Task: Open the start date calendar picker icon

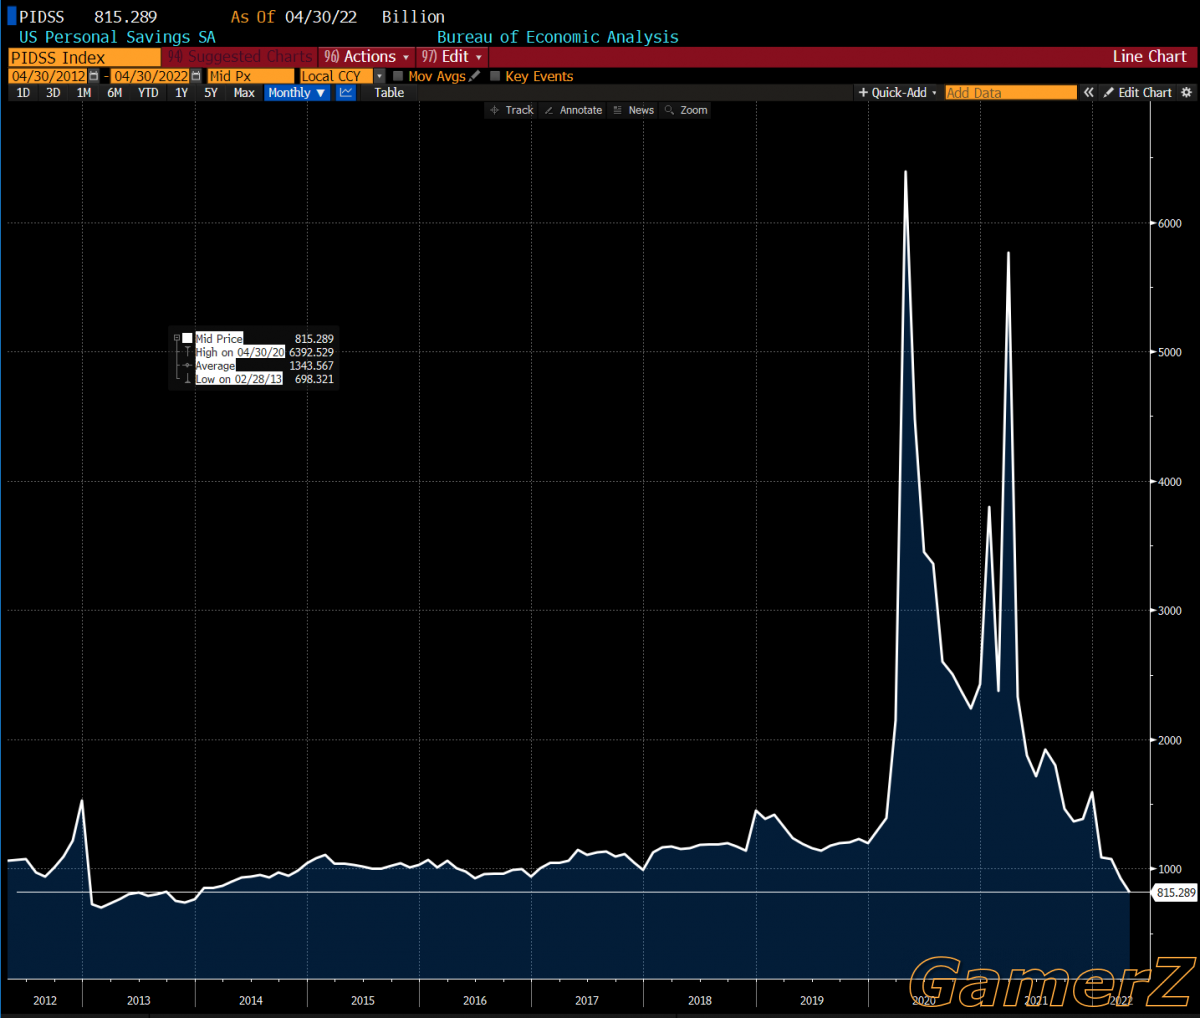Action: 94,76
